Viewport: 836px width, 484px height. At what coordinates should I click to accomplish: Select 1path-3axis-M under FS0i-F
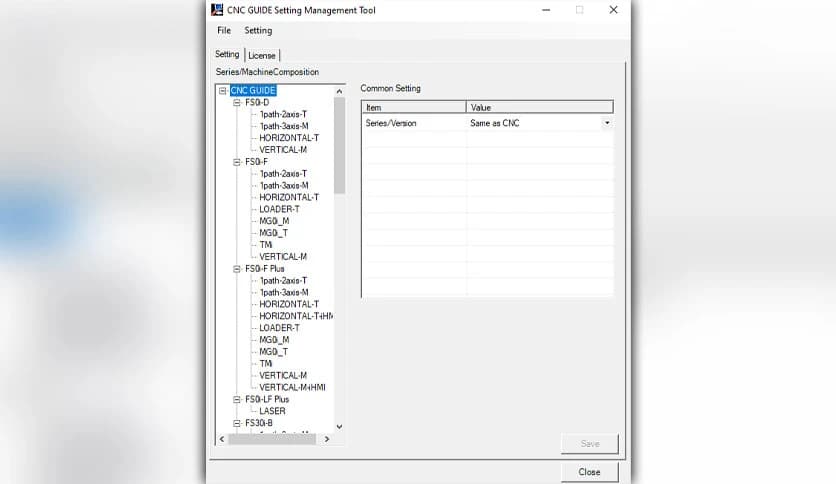(x=284, y=185)
